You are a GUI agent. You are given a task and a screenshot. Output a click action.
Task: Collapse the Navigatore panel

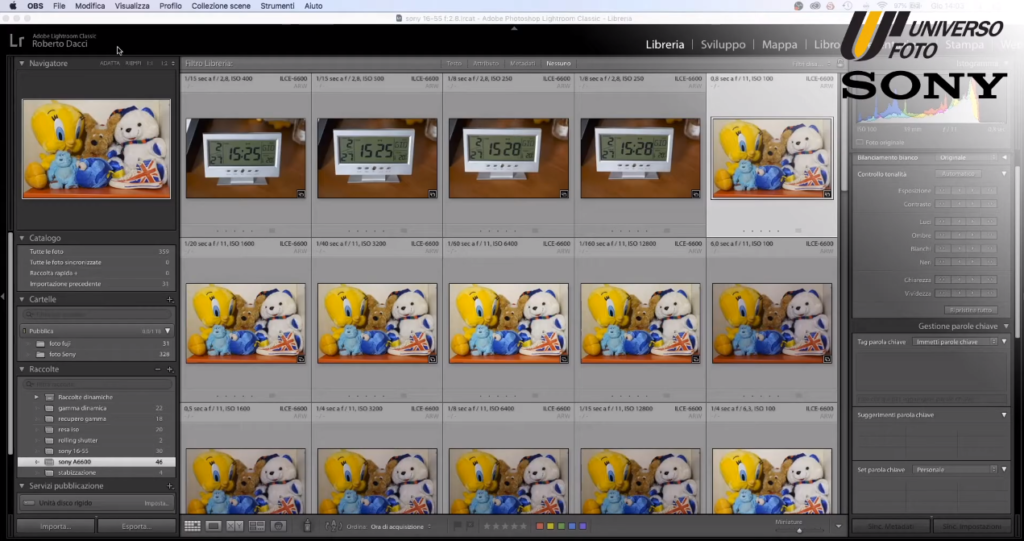(x=22, y=63)
